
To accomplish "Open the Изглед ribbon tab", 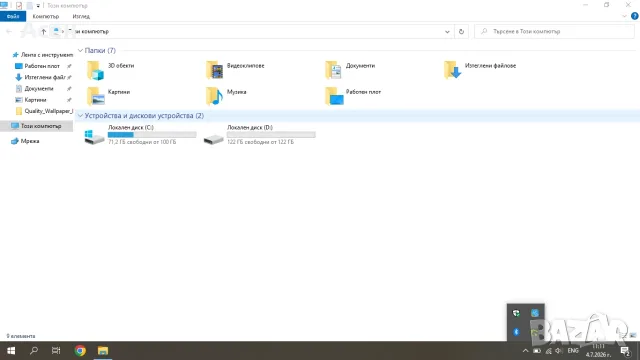I will 81,16.
